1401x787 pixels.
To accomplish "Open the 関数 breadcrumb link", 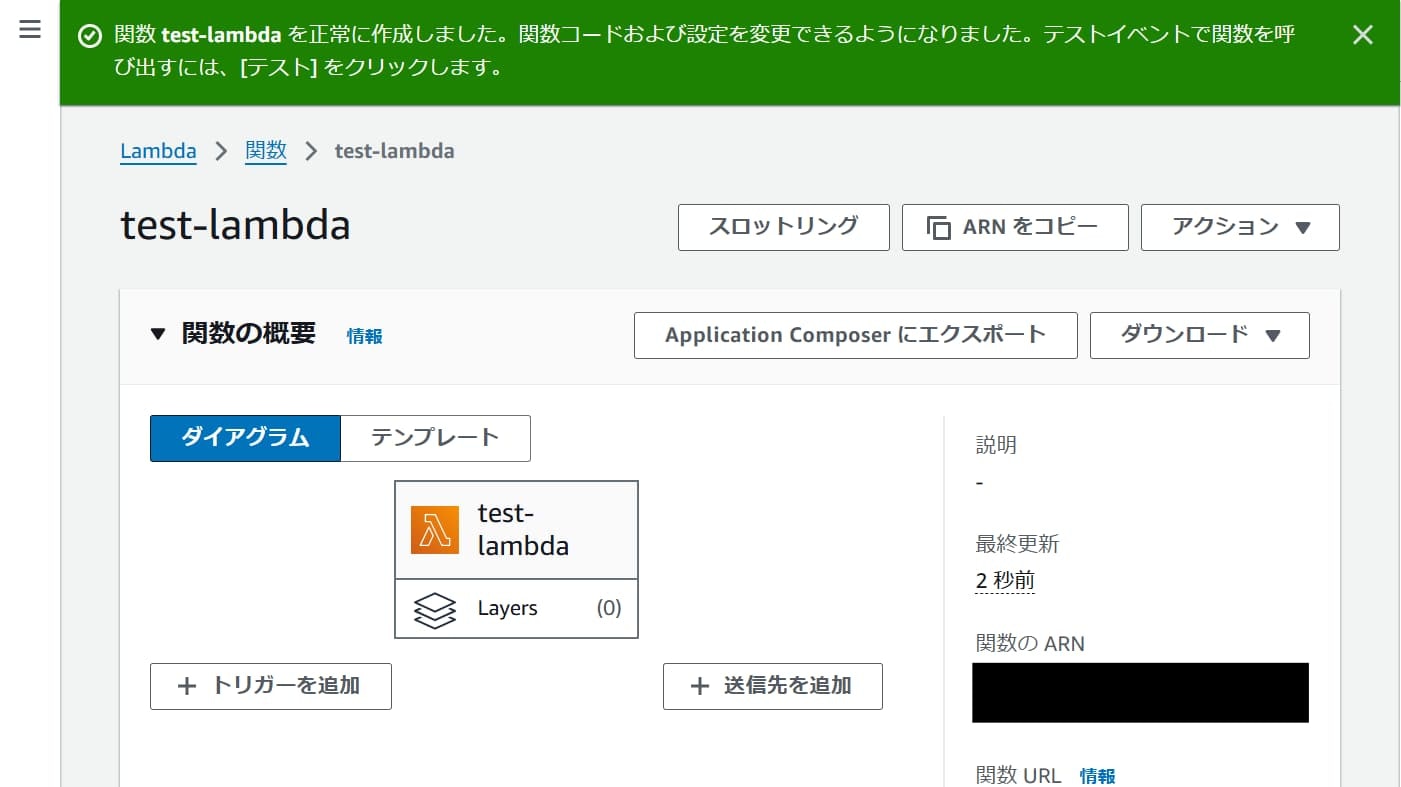I will tap(266, 151).
